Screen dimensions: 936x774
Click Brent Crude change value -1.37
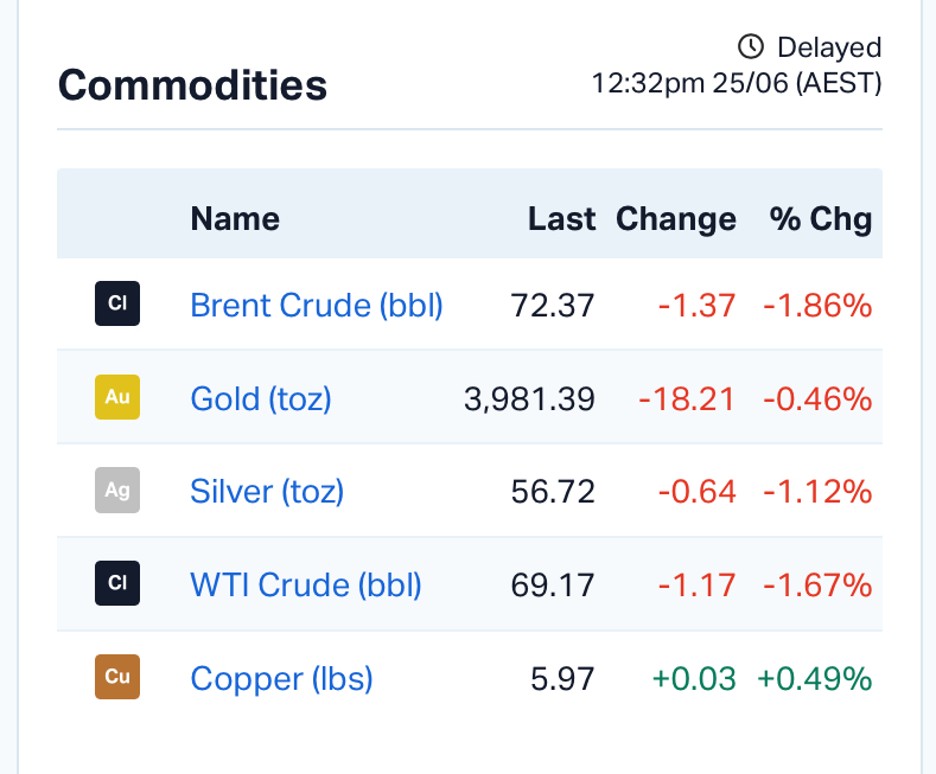697,305
